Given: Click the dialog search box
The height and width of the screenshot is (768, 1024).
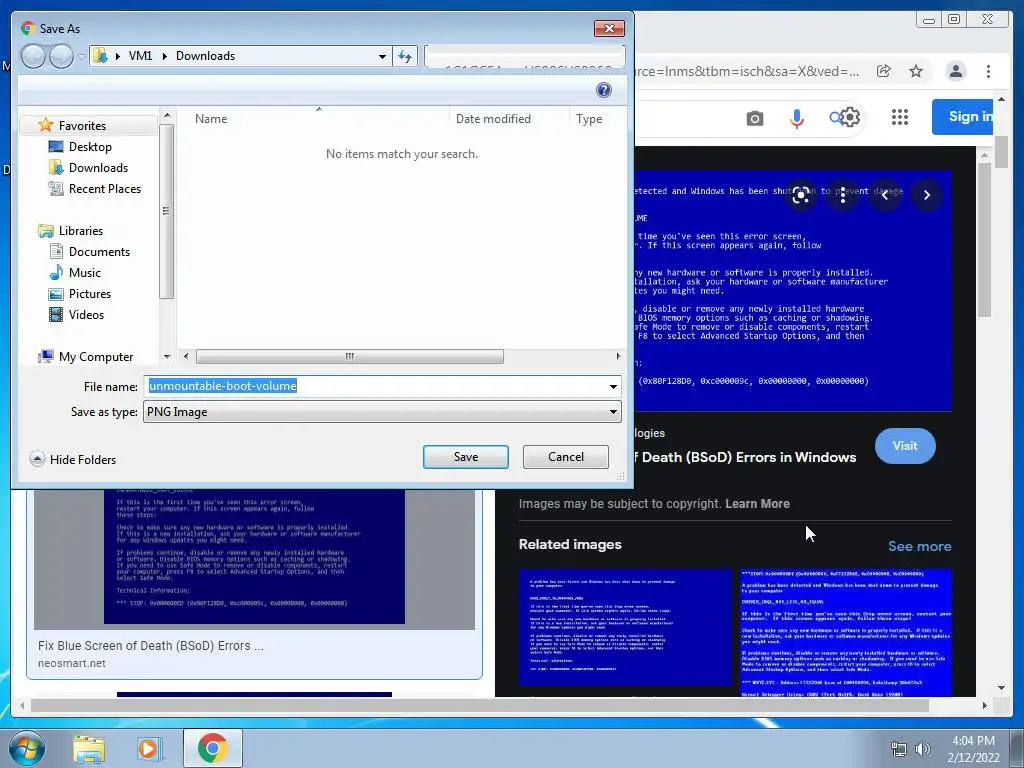Looking at the screenshot, I should (524, 56).
